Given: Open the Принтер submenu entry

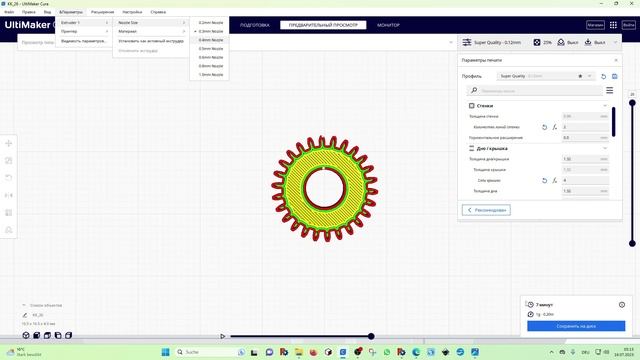Looking at the screenshot, I should pyautogui.click(x=84, y=31).
